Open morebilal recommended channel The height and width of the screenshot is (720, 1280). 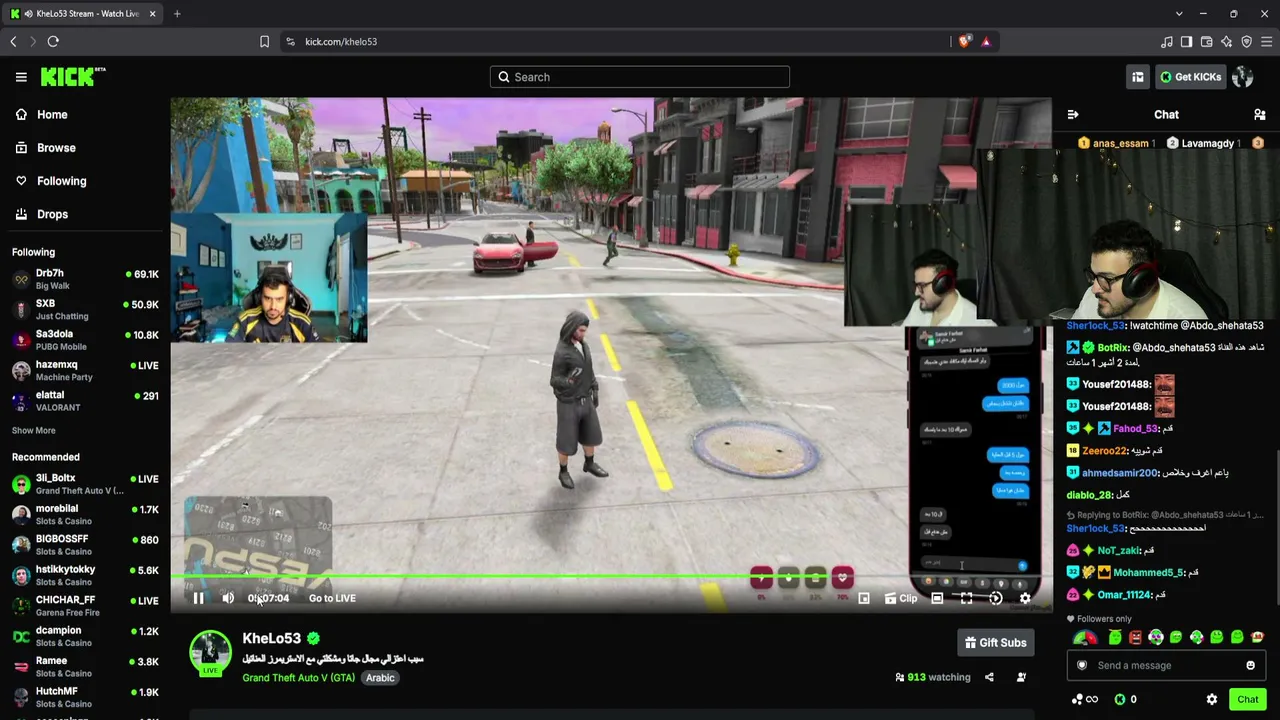[x=85, y=514]
